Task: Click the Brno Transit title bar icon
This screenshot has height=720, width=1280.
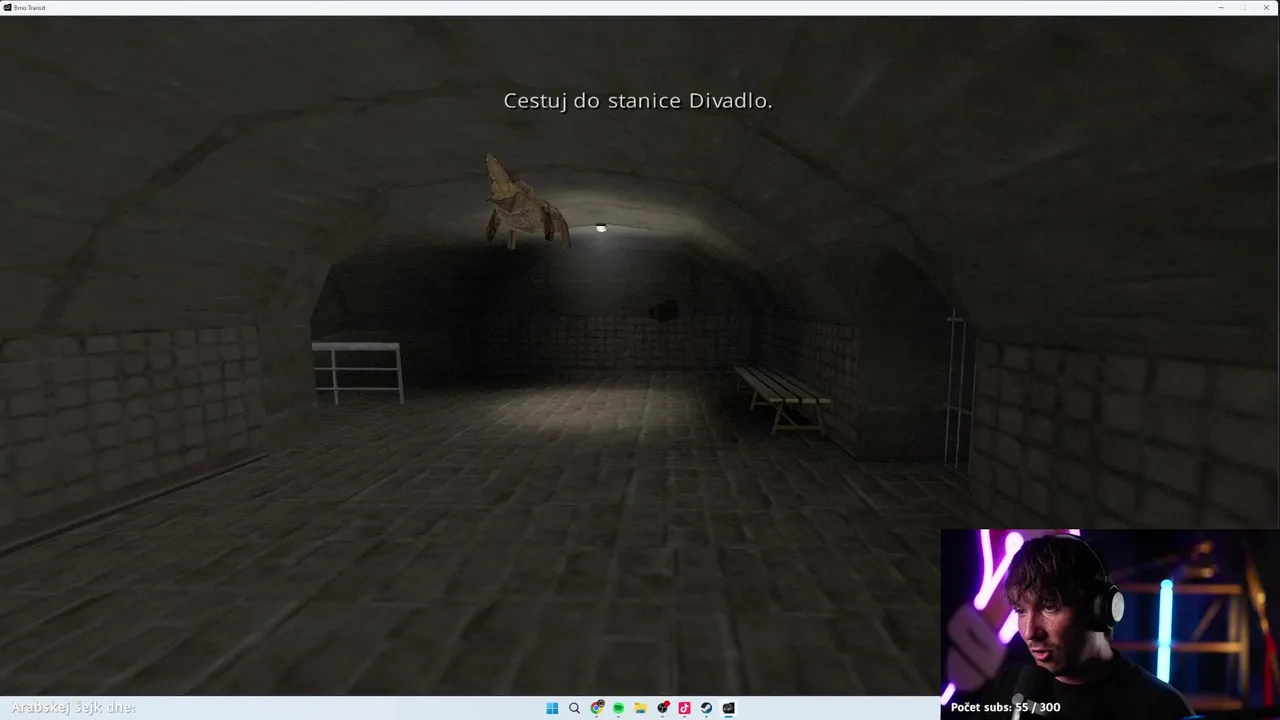Action: click(7, 7)
